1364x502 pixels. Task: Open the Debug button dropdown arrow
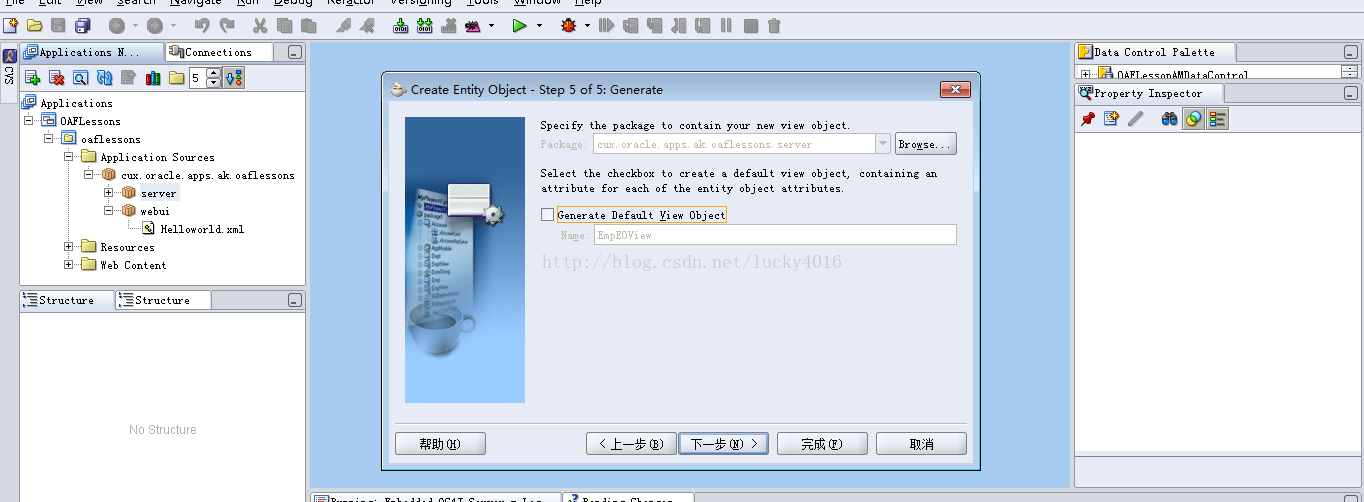pos(587,25)
